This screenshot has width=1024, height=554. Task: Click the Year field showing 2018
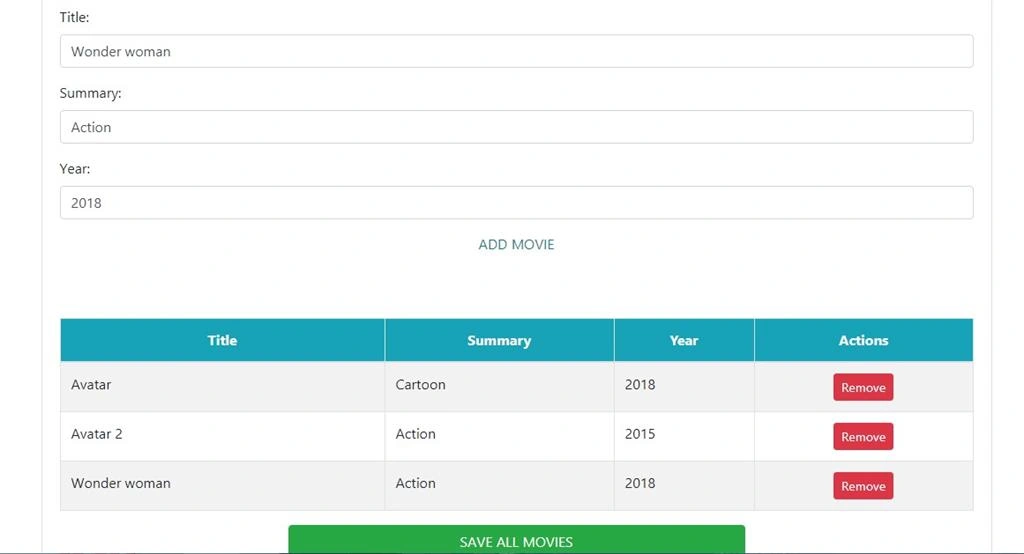[x=516, y=203]
